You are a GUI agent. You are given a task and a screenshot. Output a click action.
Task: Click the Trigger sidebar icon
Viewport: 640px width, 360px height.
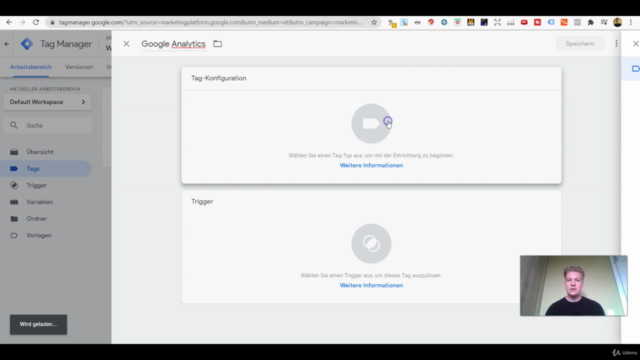click(x=14, y=185)
